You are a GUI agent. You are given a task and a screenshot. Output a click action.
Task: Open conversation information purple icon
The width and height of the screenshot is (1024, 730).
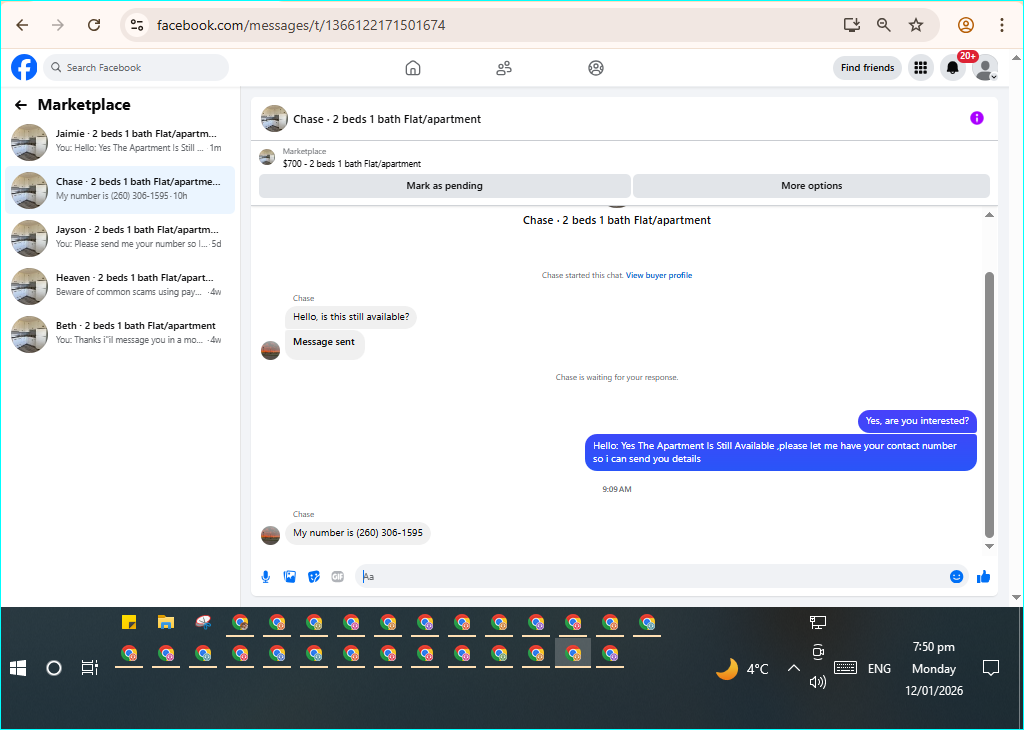click(x=977, y=118)
